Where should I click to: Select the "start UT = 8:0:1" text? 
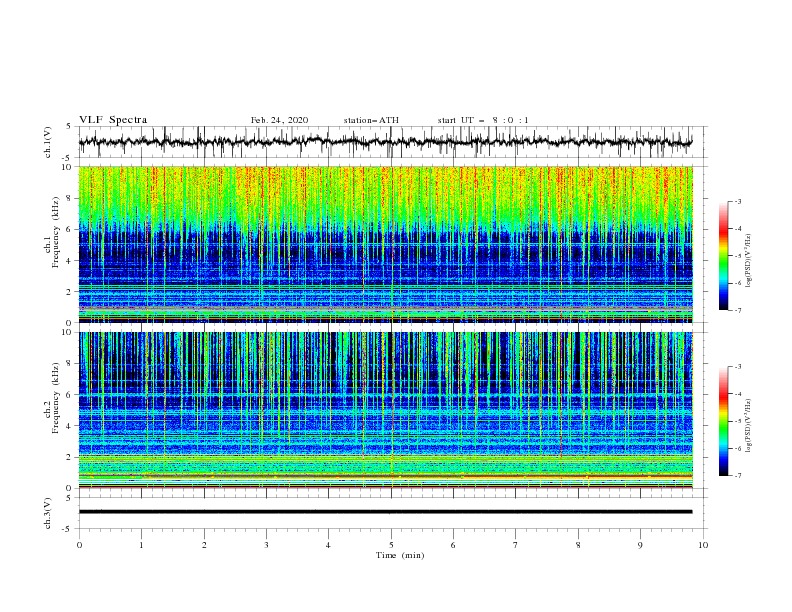[x=483, y=120]
